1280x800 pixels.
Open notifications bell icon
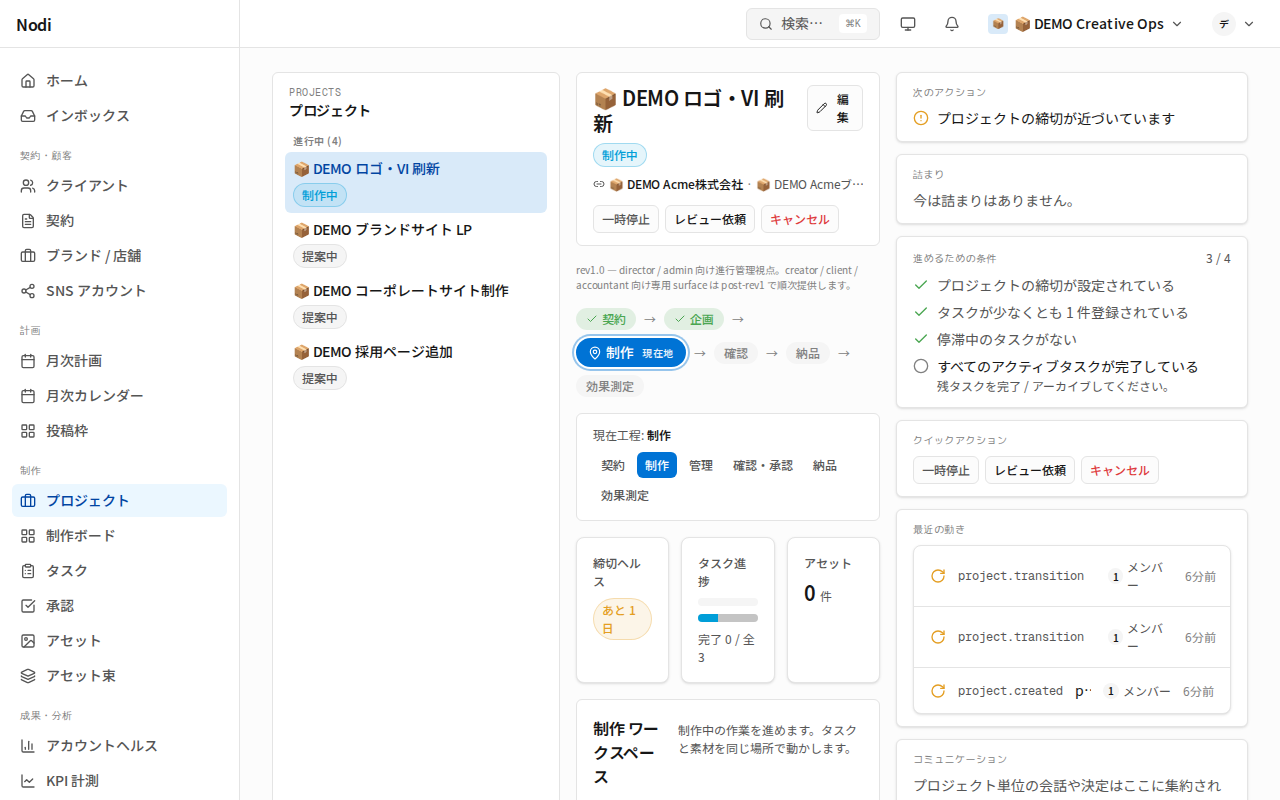[952, 24]
